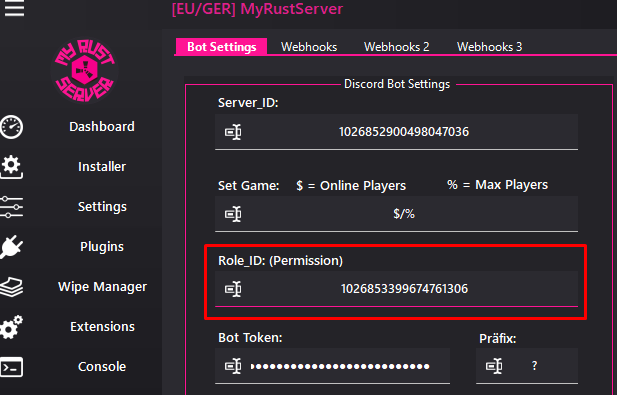The height and width of the screenshot is (395, 617).
Task: Click the text cursor icon in Set Game field
Action: click(233, 214)
